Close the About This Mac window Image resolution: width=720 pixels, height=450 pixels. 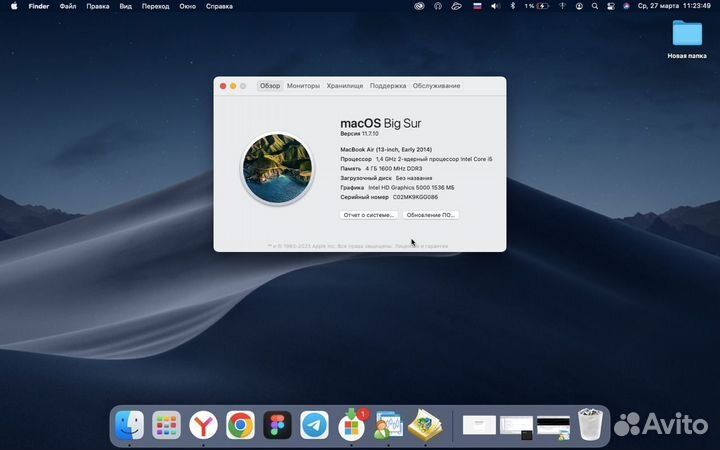(223, 86)
